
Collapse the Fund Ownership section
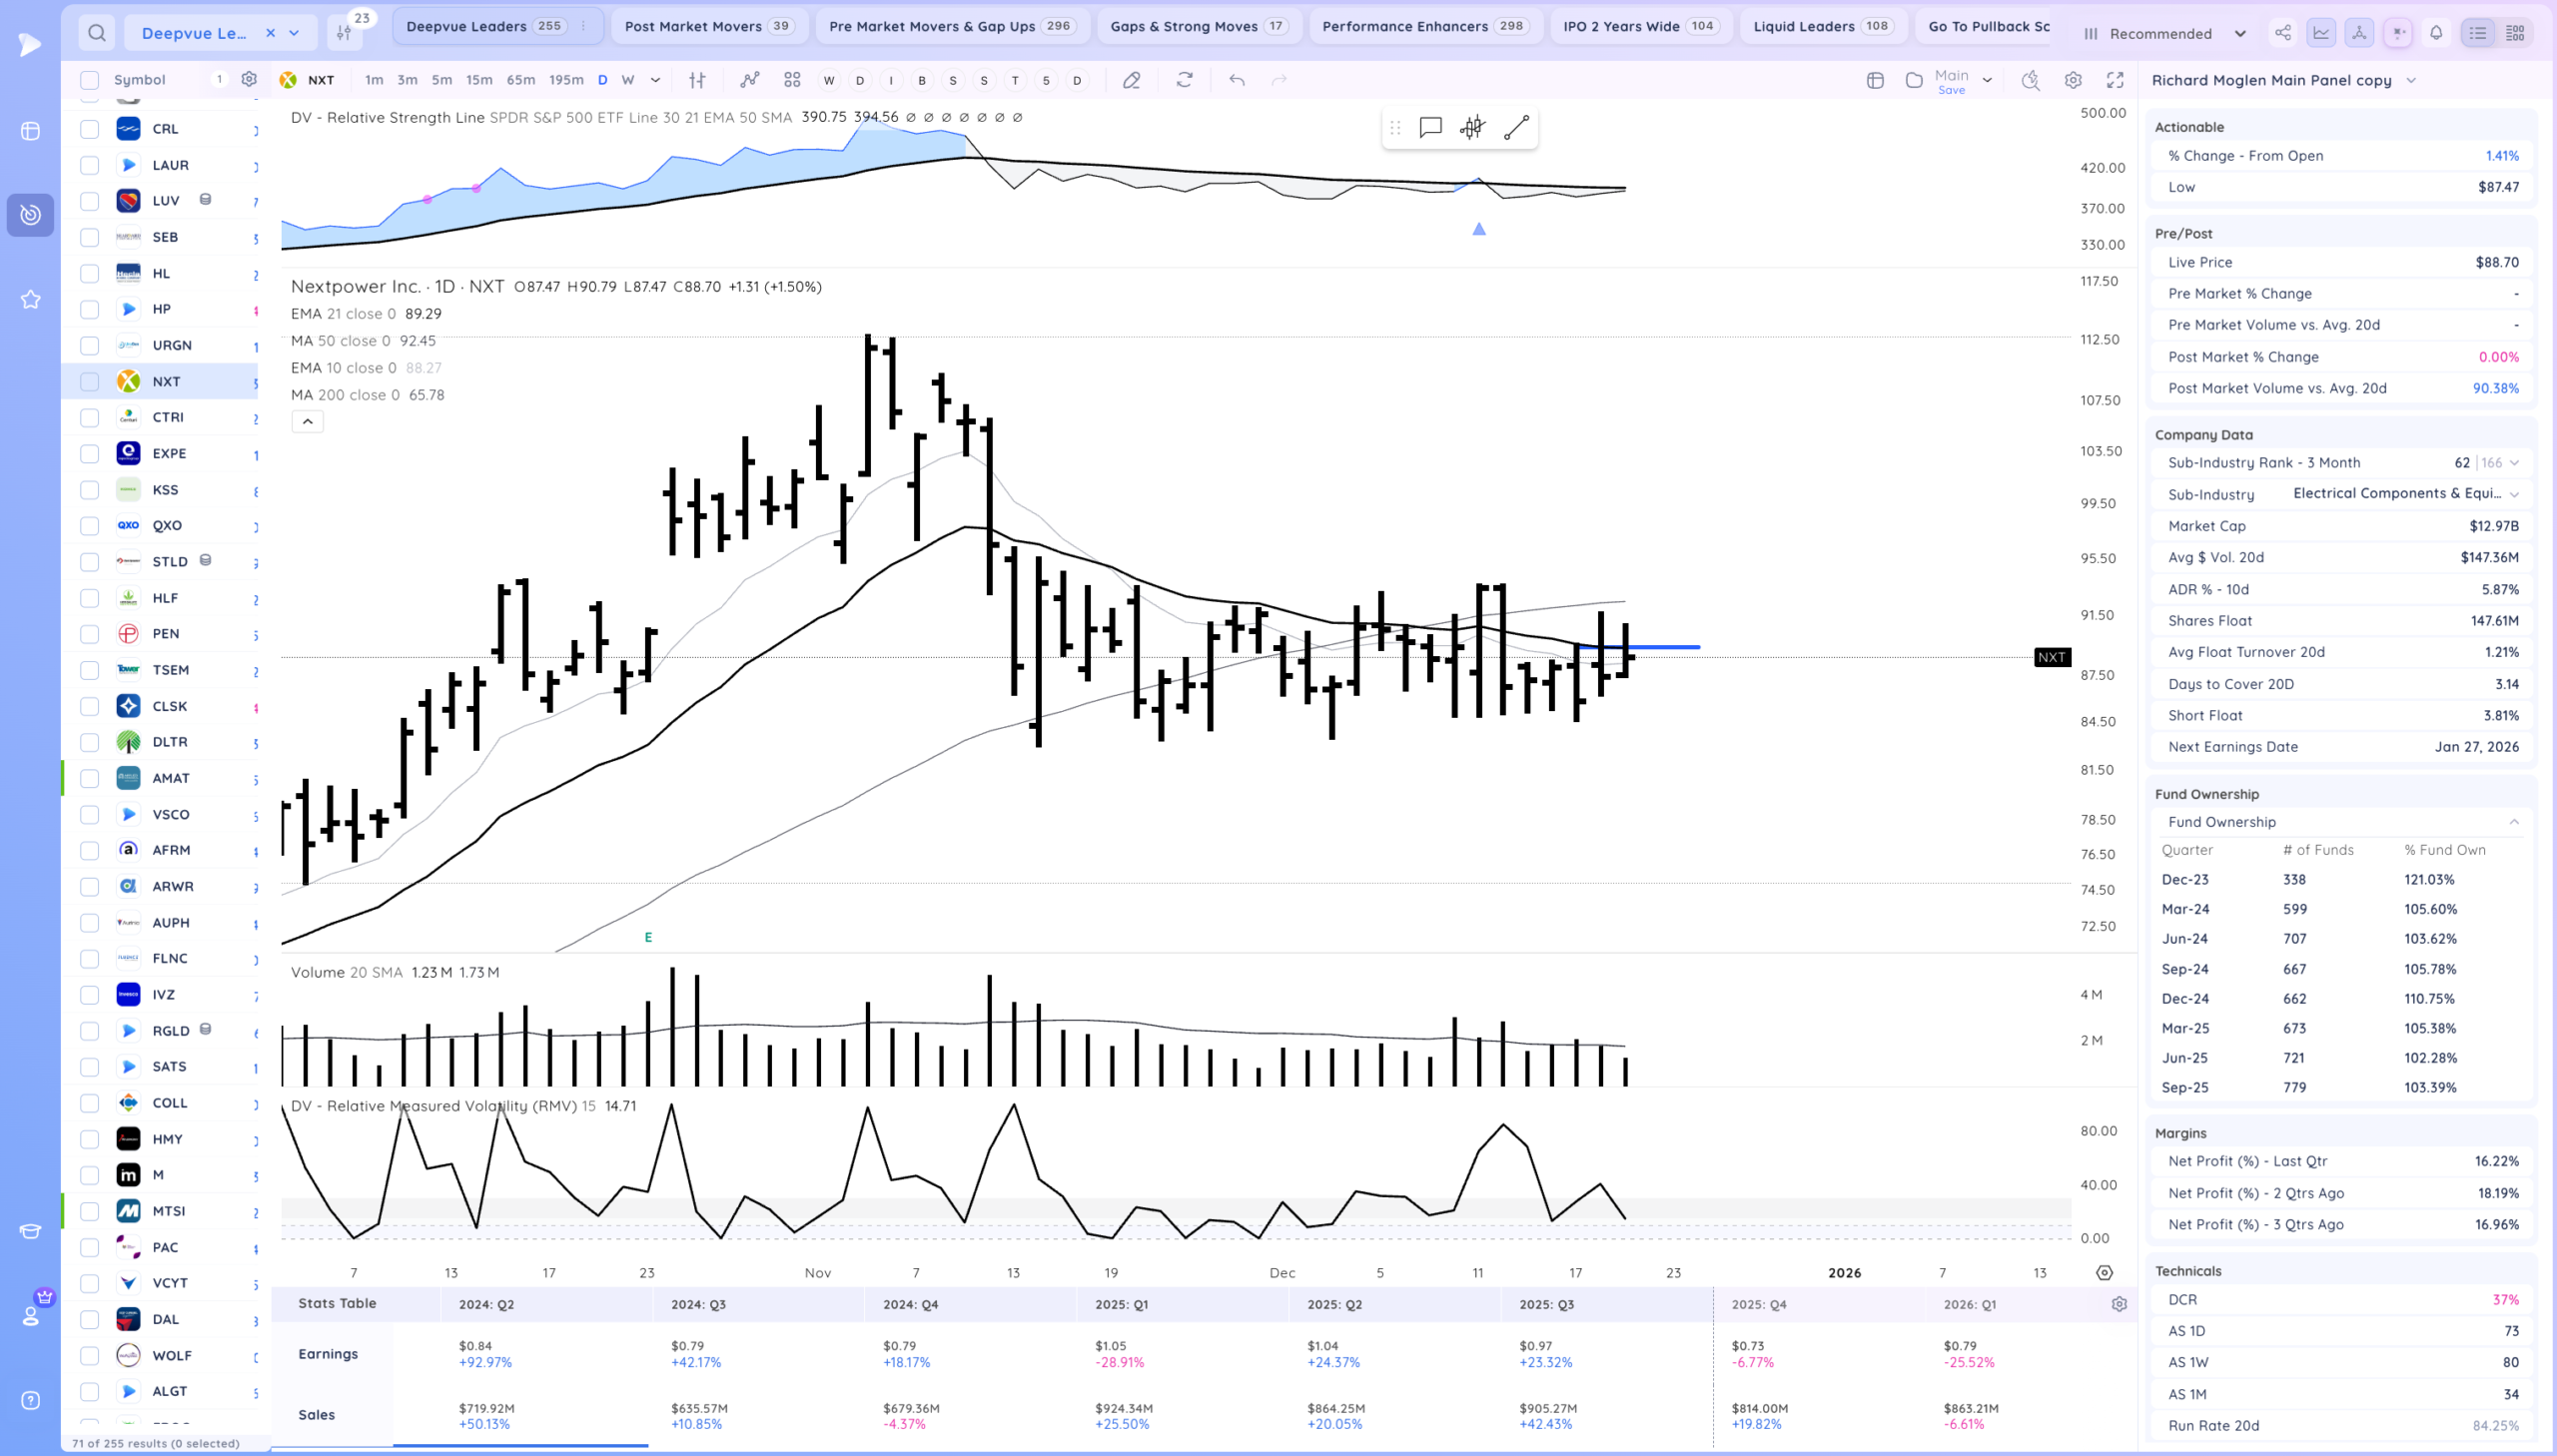point(2513,822)
